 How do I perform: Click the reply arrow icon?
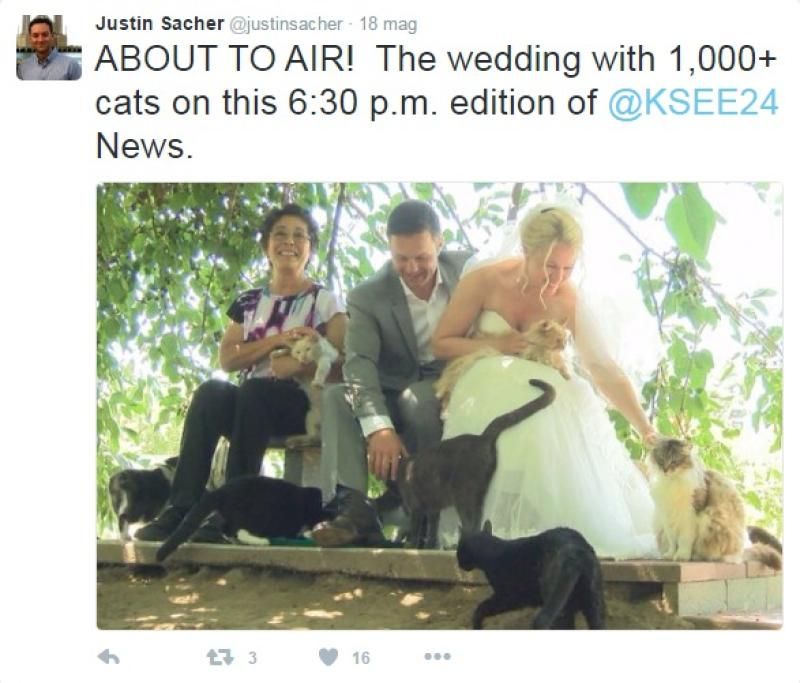pyautogui.click(x=109, y=657)
